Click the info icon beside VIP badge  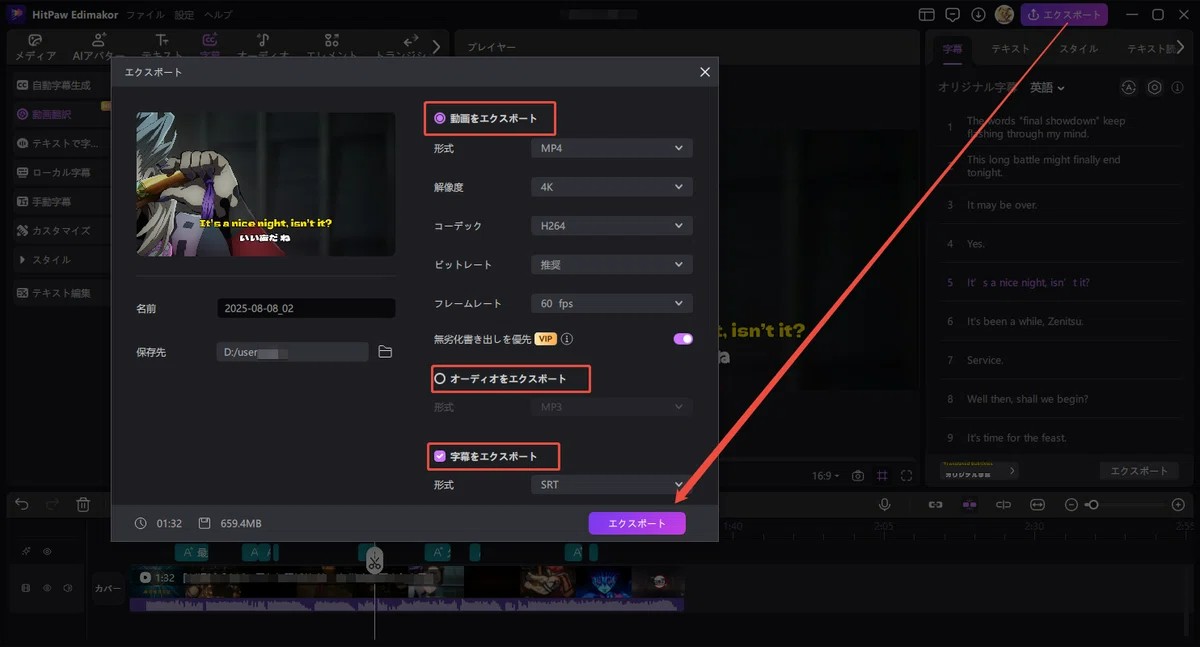point(567,339)
